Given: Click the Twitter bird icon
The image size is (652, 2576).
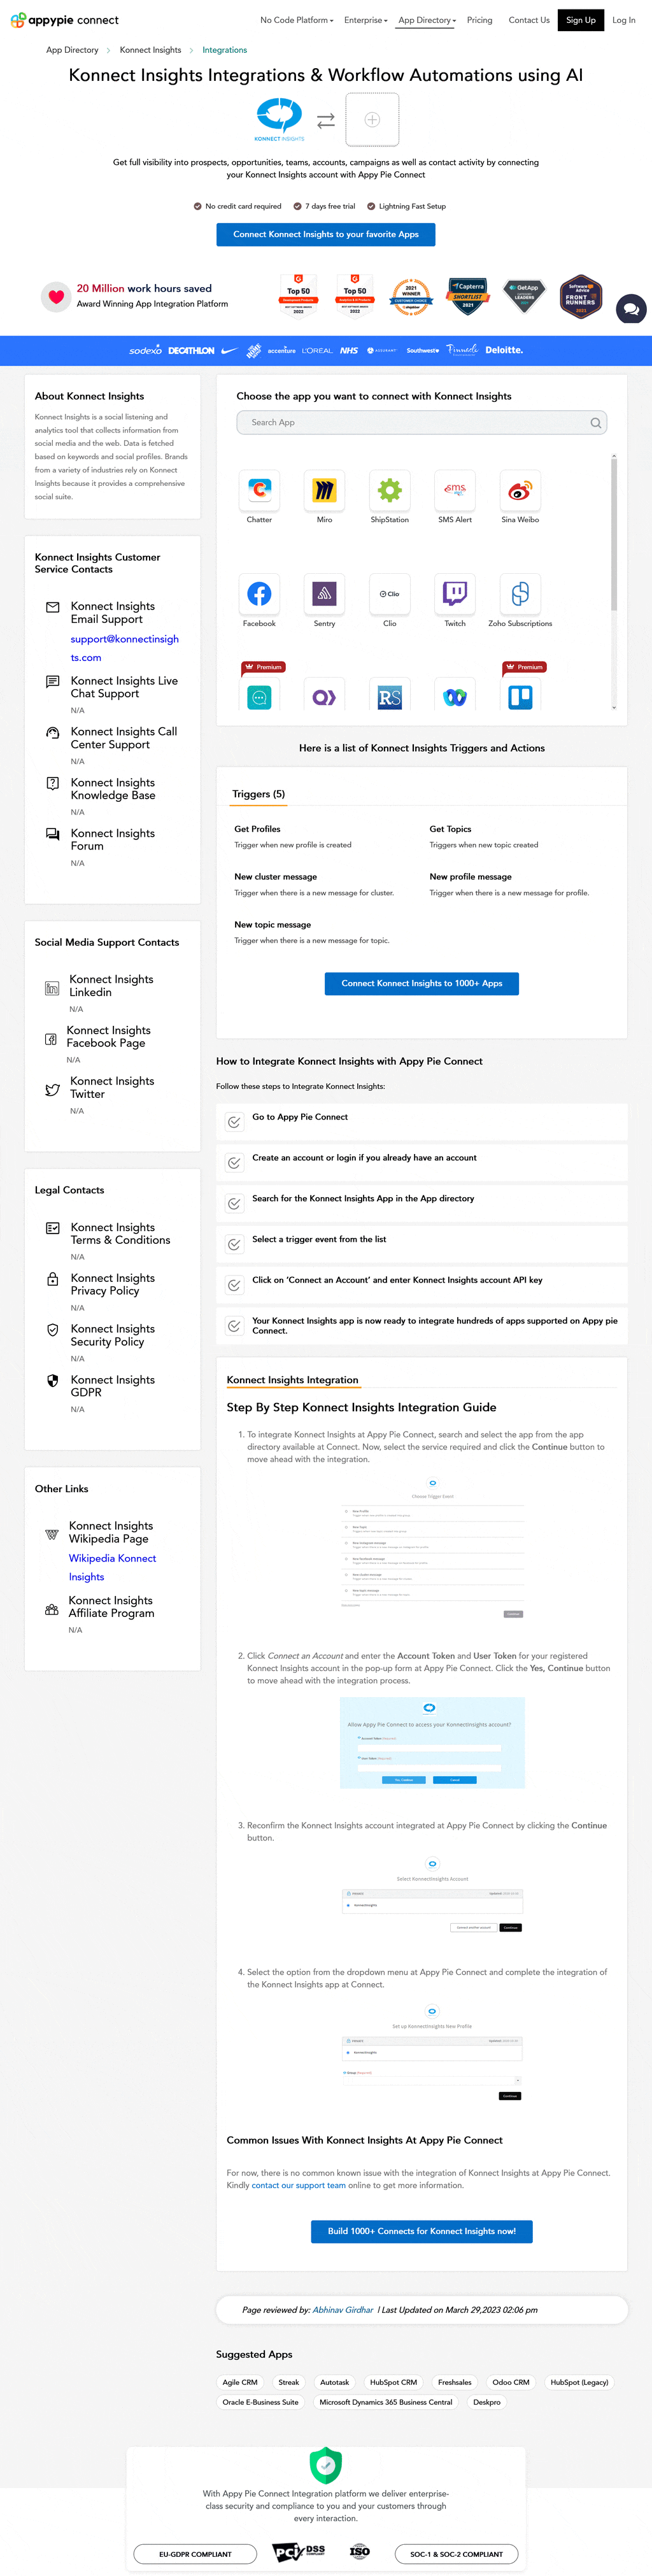Looking at the screenshot, I should coord(52,1090).
